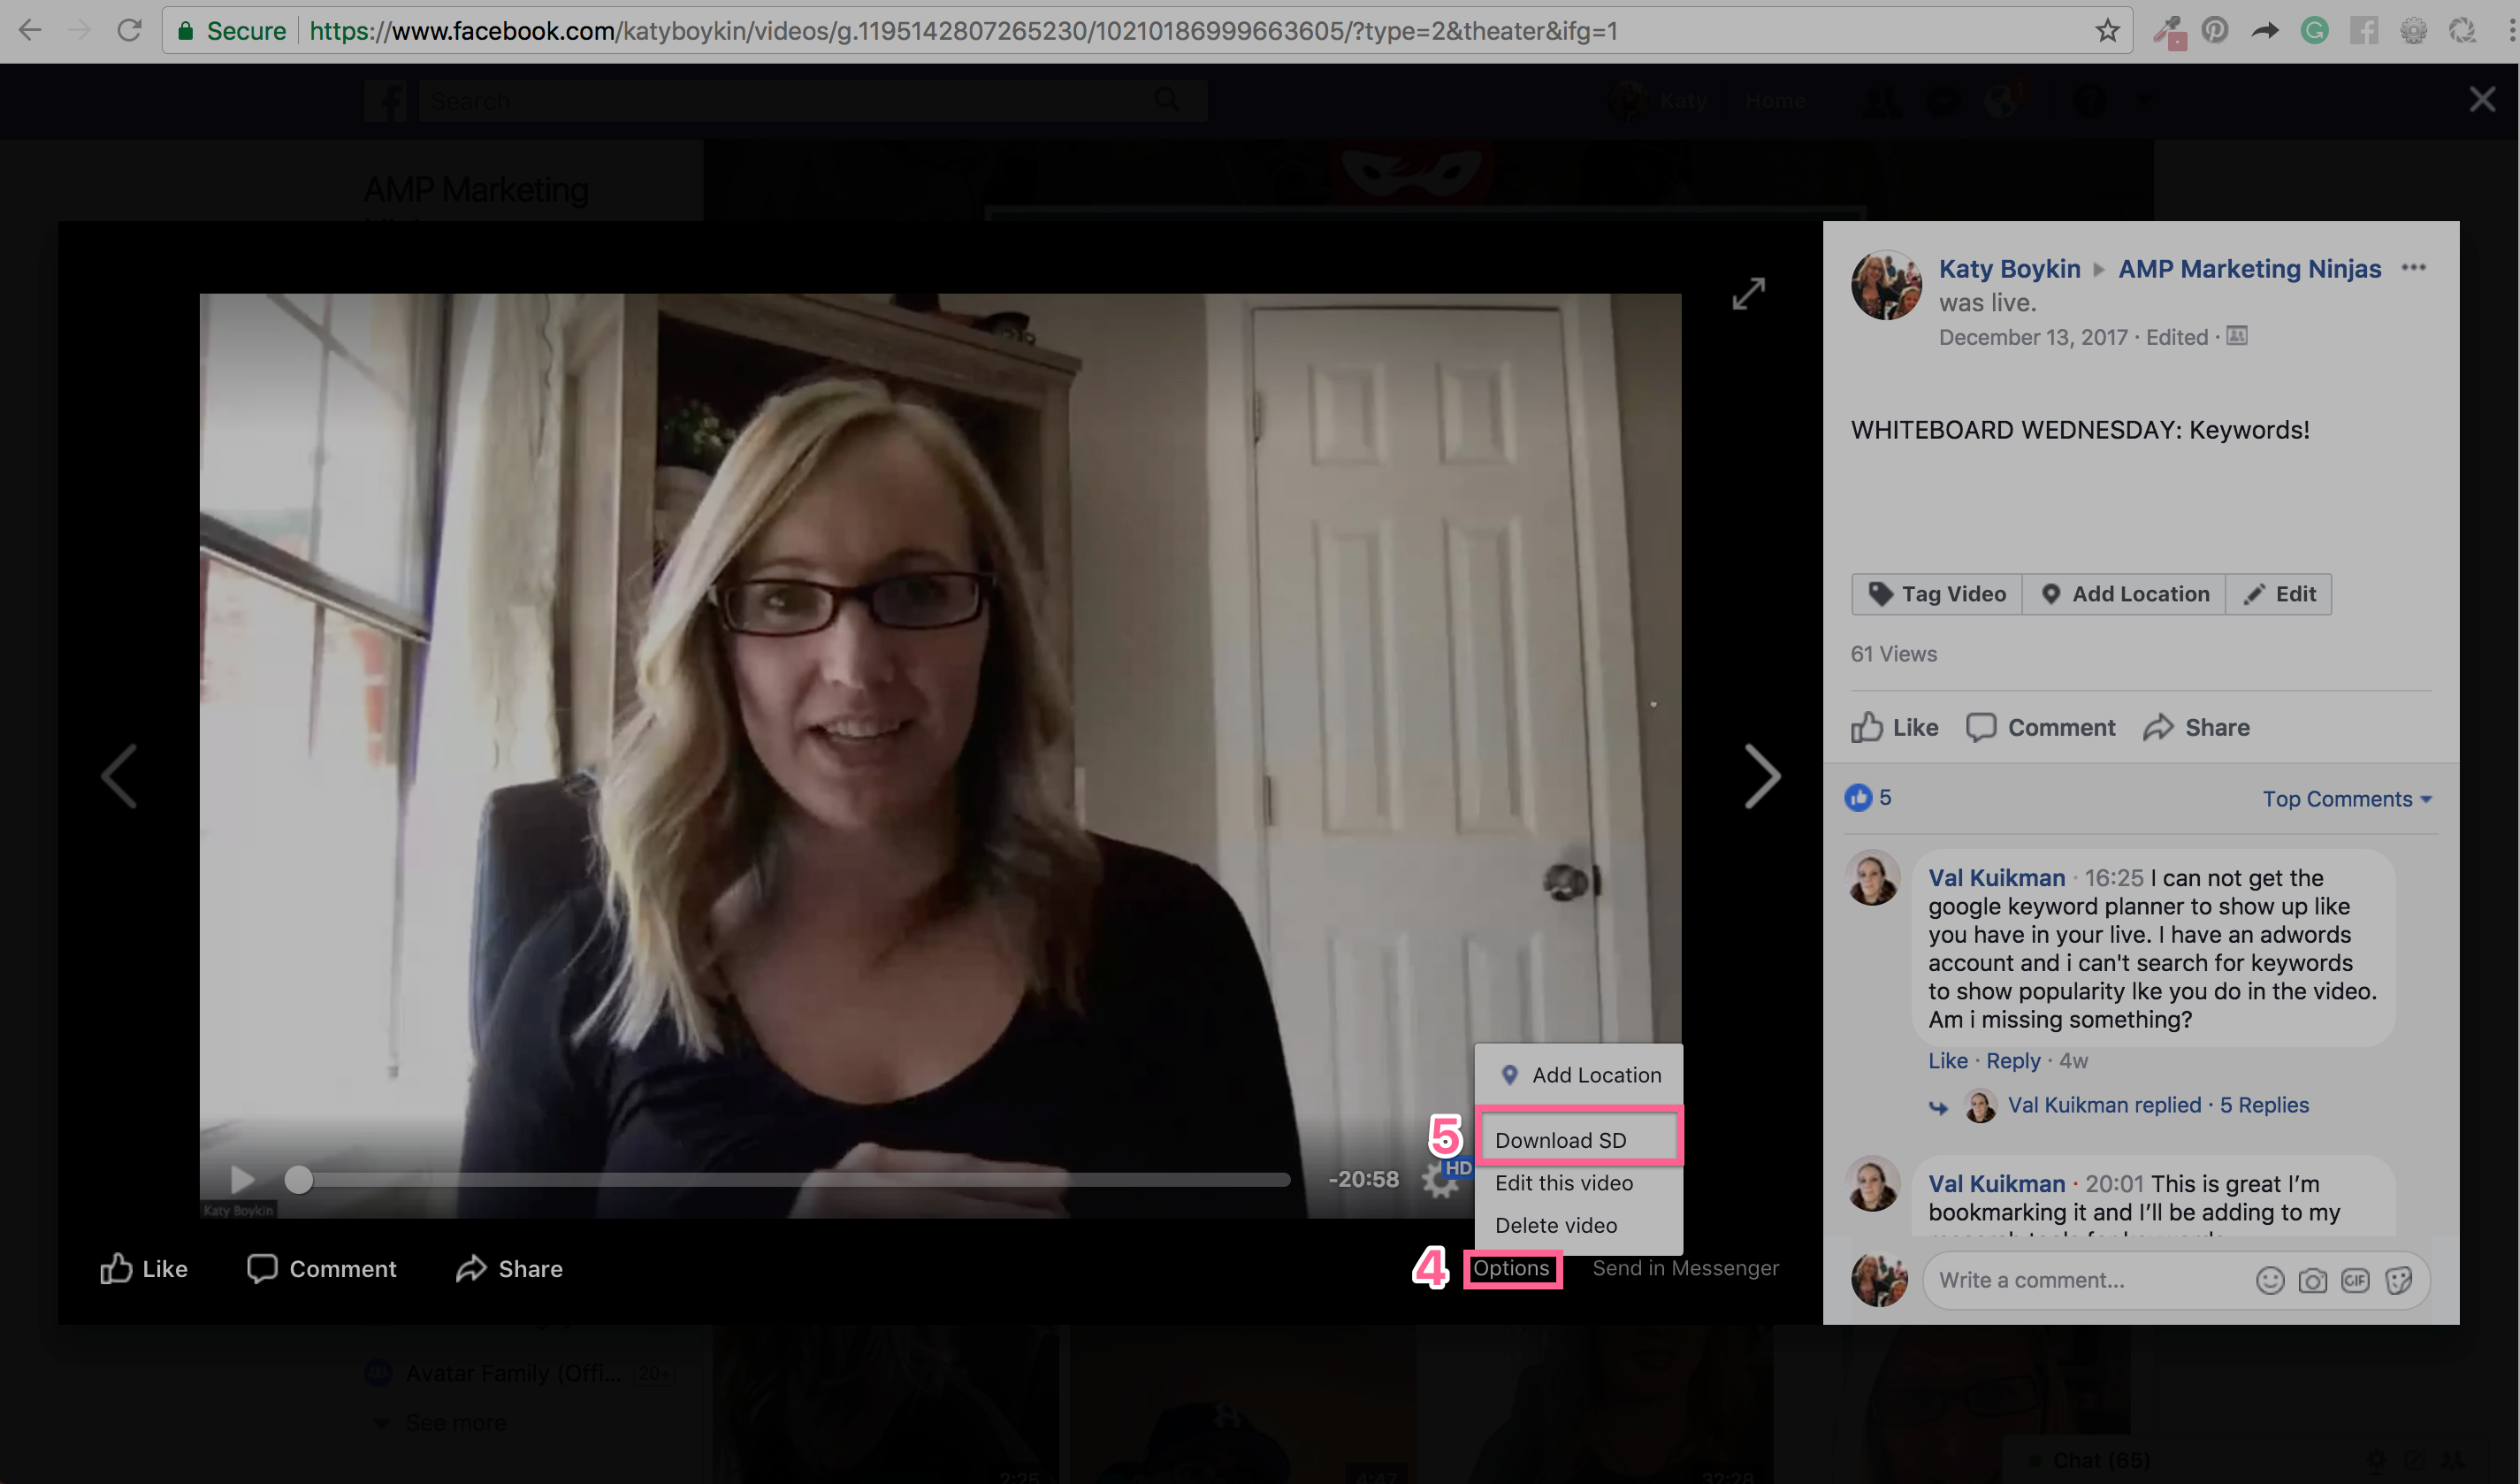Select Download SD from options menu
The width and height of the screenshot is (2520, 1484).
[1560, 1140]
